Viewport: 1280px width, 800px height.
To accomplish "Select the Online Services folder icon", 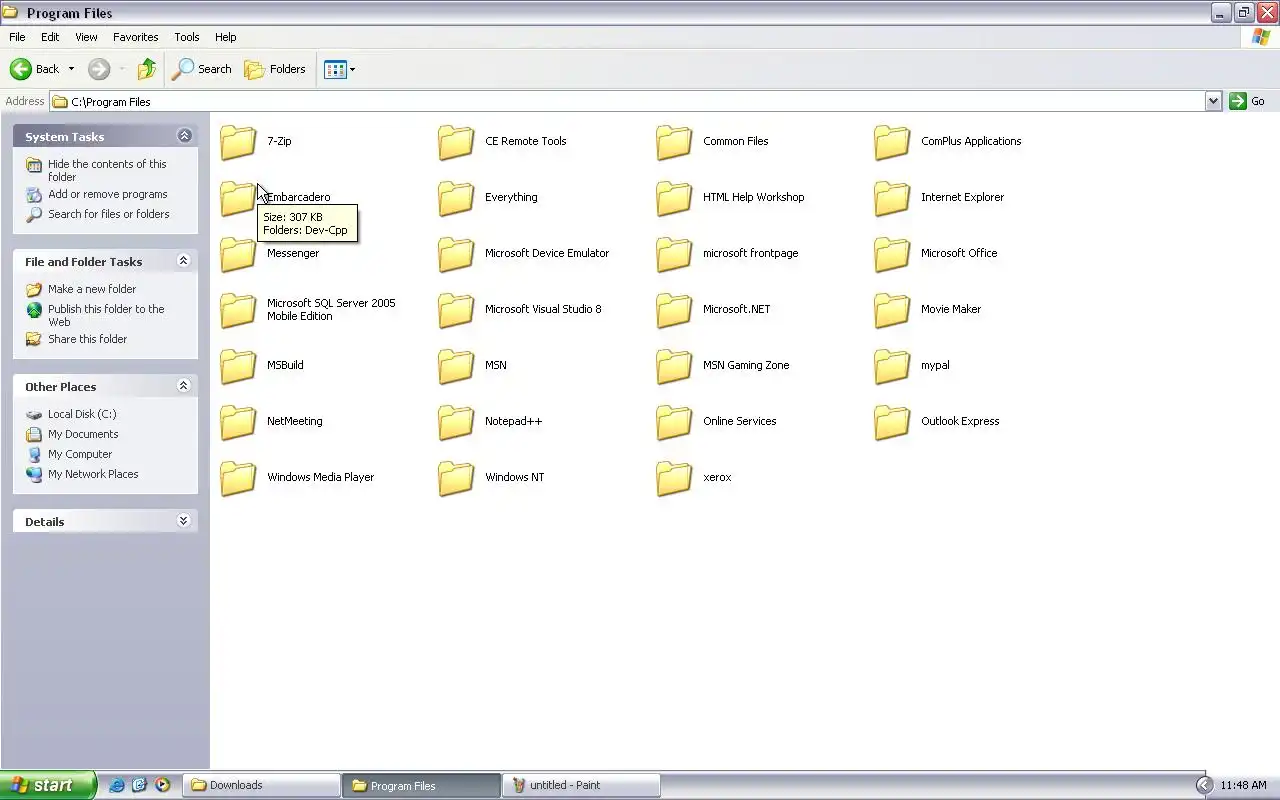I will coord(674,422).
